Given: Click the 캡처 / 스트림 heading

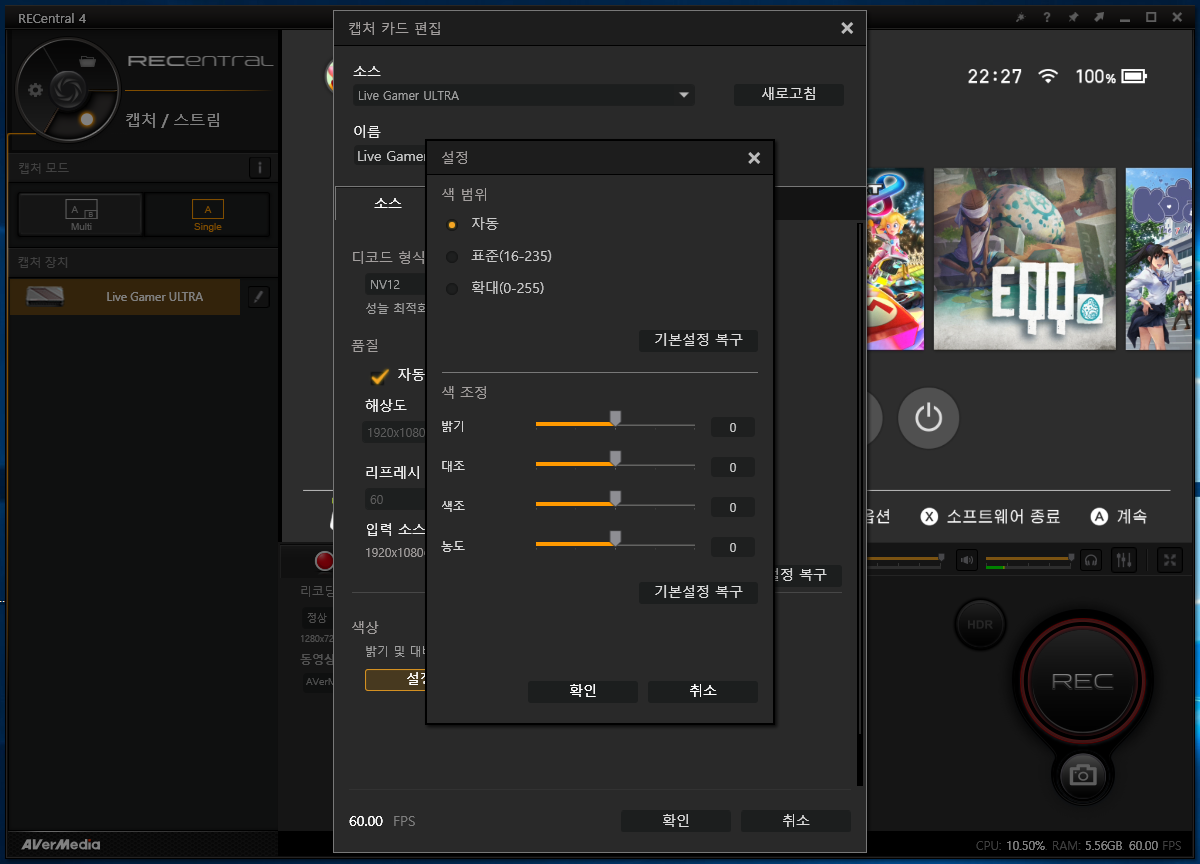Looking at the screenshot, I should 173,120.
